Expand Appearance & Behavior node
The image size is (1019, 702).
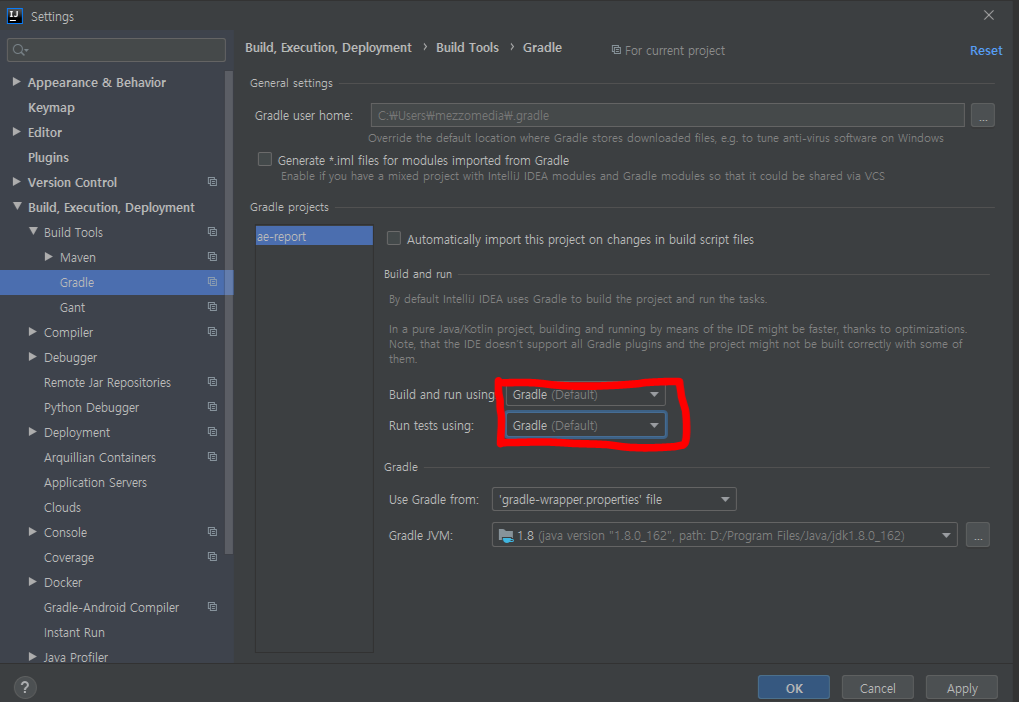point(16,82)
